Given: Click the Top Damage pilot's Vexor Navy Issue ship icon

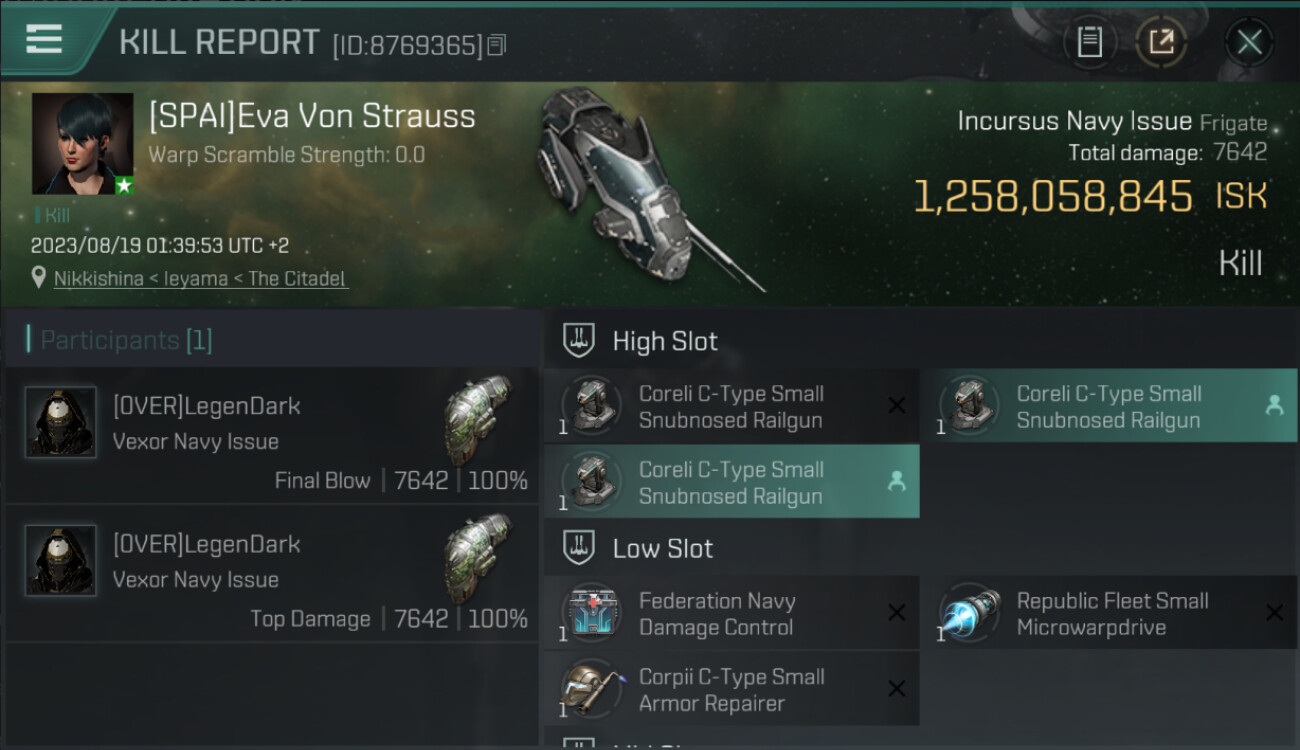Looking at the screenshot, I should (478, 558).
